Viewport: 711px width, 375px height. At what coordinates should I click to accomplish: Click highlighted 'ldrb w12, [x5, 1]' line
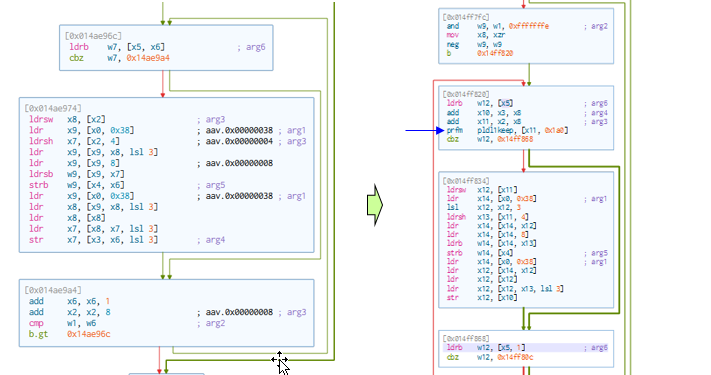(526, 348)
